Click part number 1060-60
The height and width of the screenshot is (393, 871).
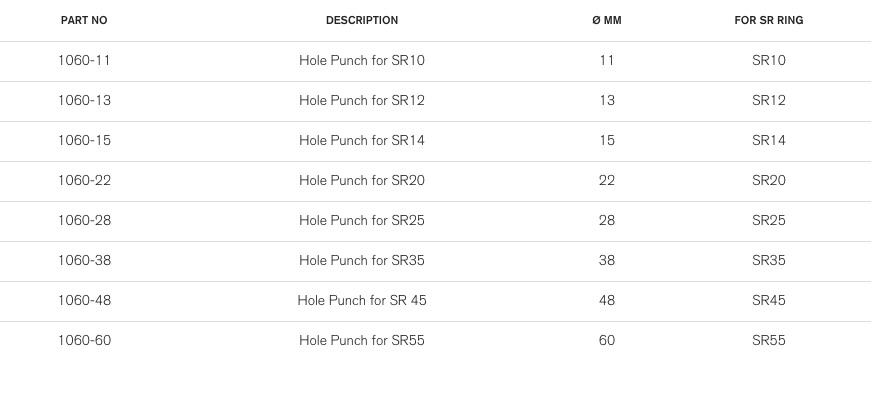84,340
